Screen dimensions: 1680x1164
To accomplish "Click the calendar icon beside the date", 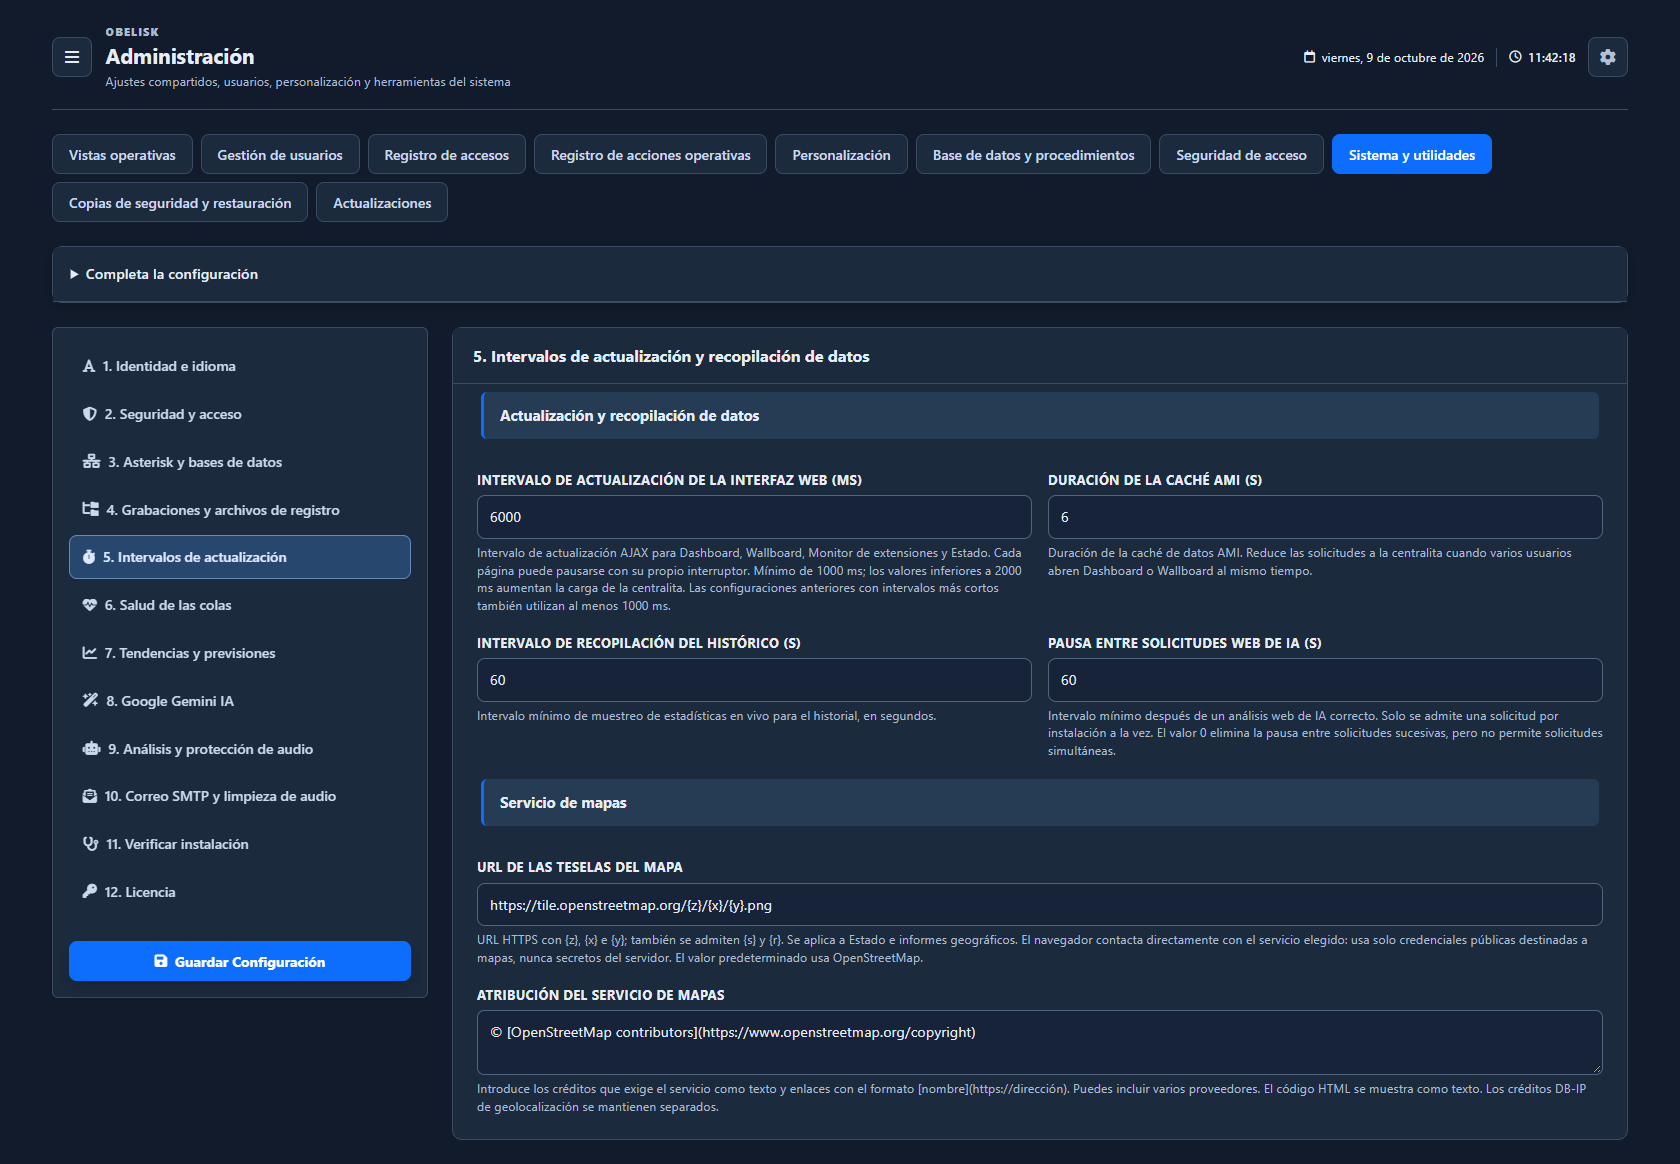I will [x=1309, y=57].
